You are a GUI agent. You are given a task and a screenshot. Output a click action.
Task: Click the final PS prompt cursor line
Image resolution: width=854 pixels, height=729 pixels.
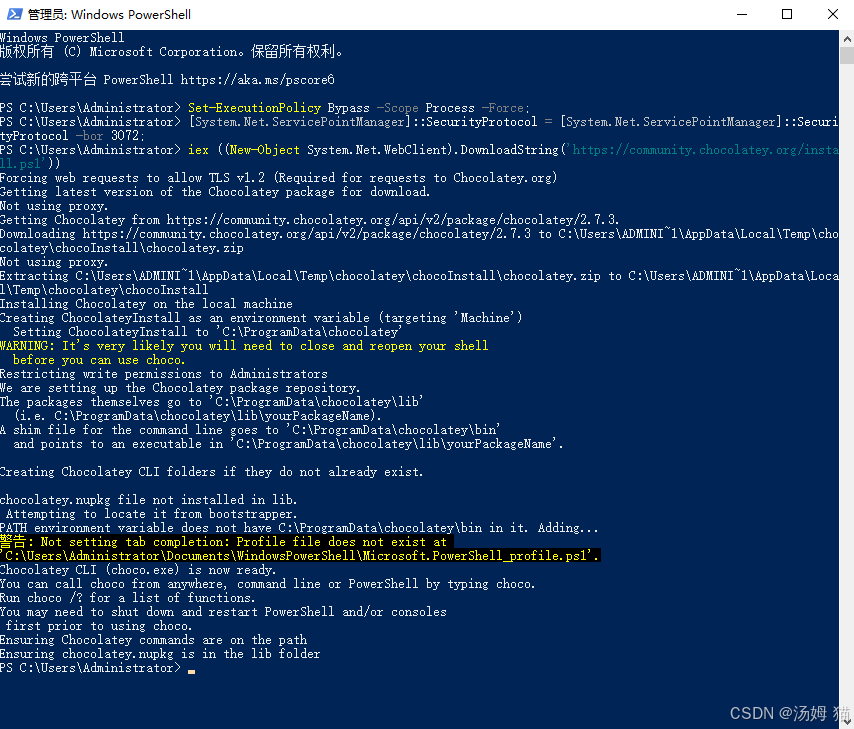coord(97,668)
